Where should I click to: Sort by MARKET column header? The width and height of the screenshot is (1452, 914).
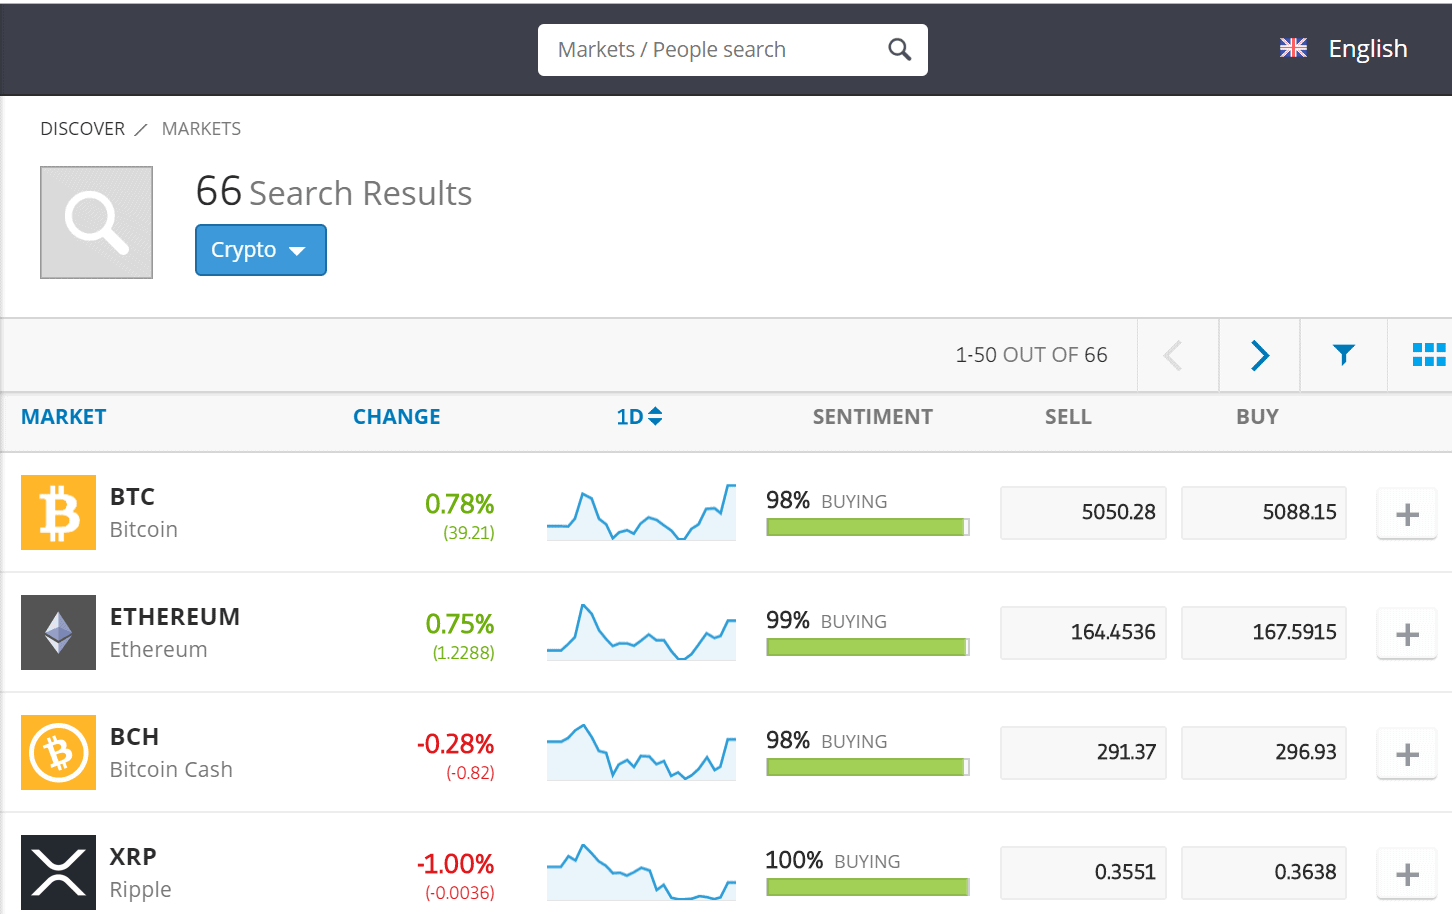pos(64,417)
